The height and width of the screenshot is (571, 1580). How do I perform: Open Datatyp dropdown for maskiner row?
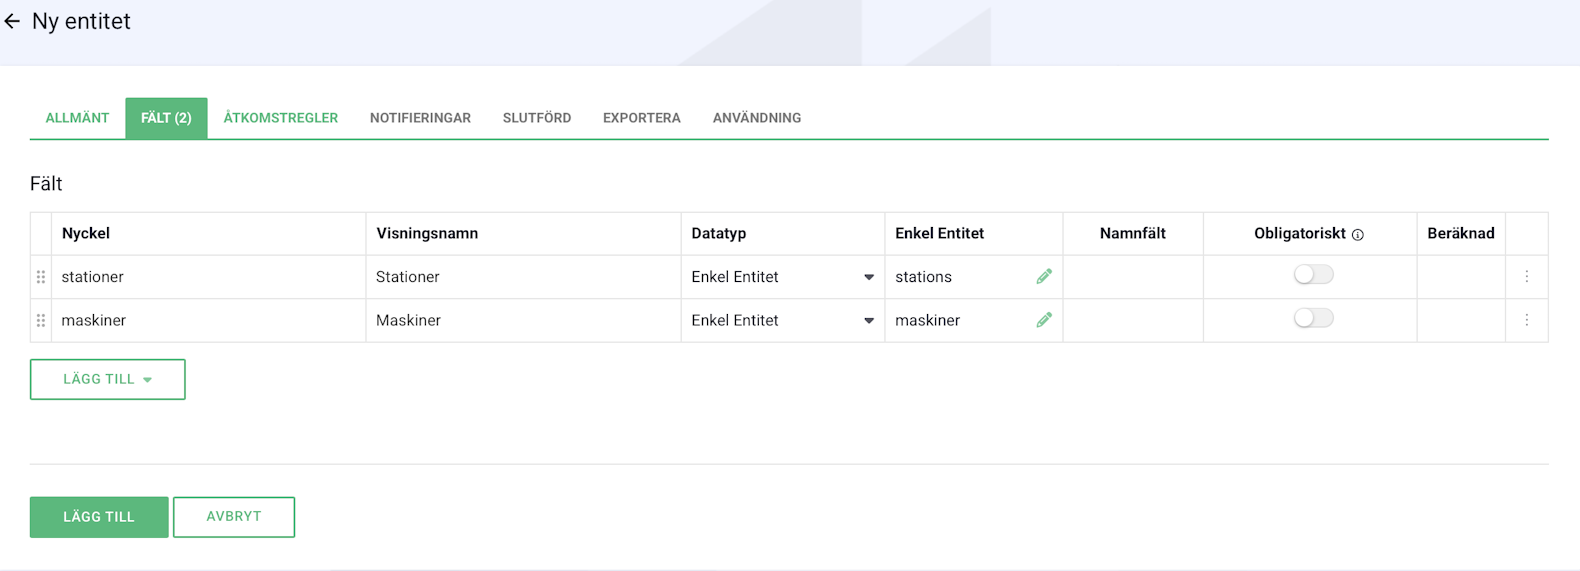(x=783, y=320)
